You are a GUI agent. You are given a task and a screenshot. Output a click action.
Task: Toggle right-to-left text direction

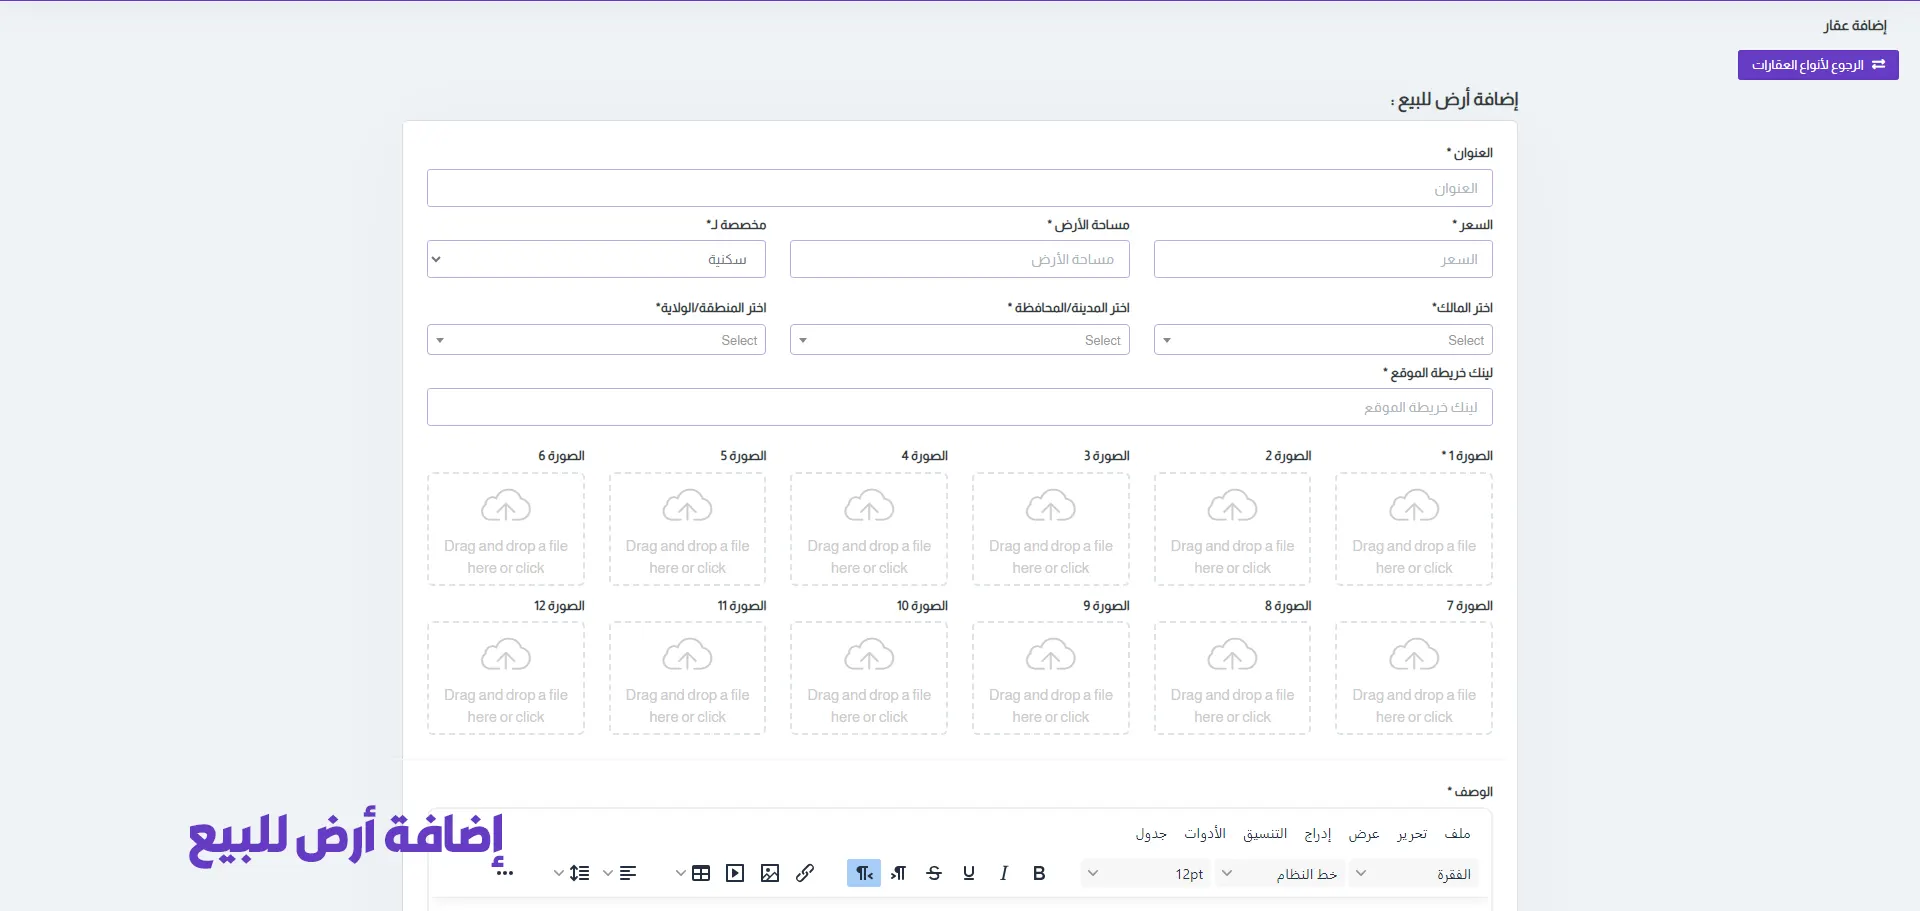pyautogui.click(x=863, y=873)
